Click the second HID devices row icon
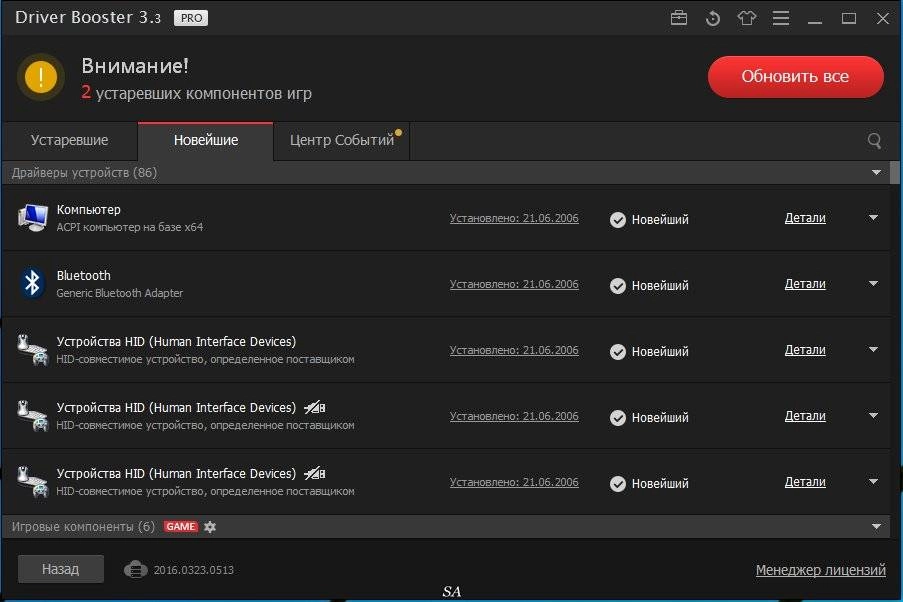Screen dimensions: 903x602 (32, 415)
